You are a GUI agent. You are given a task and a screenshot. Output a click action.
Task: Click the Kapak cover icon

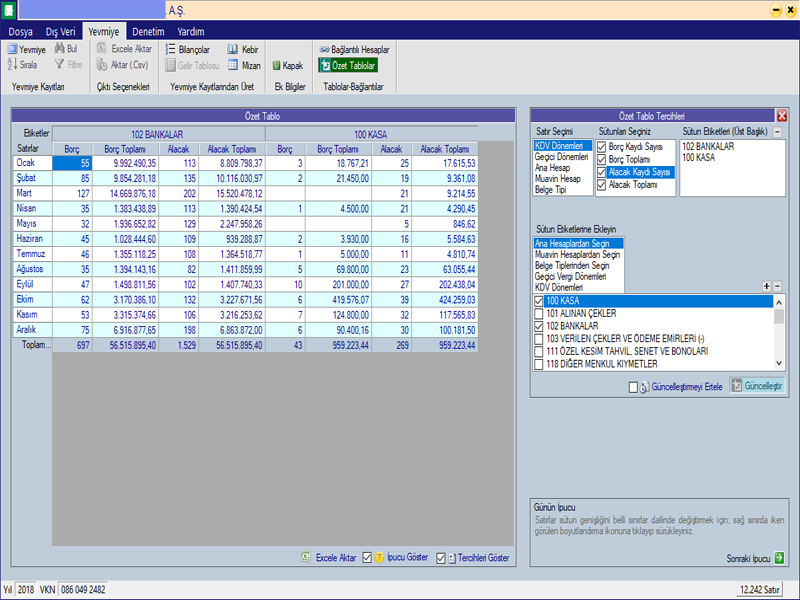tap(276, 65)
